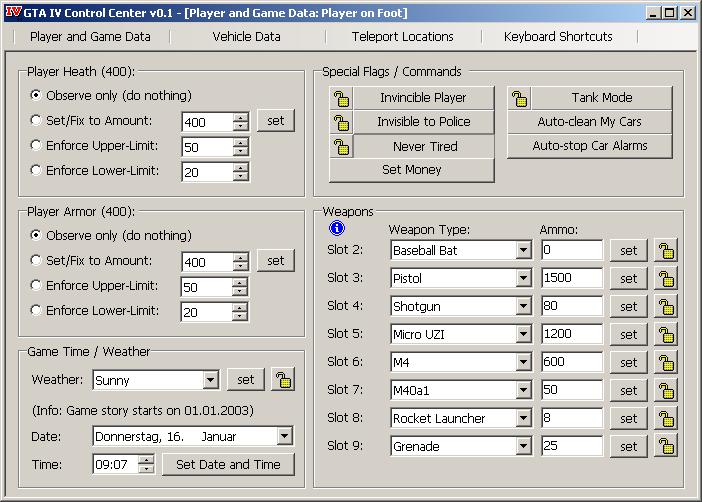This screenshot has height=502, width=702.
Task: Select Player Health Set/Fix to Amount option
Action: pyautogui.click(x=37, y=120)
